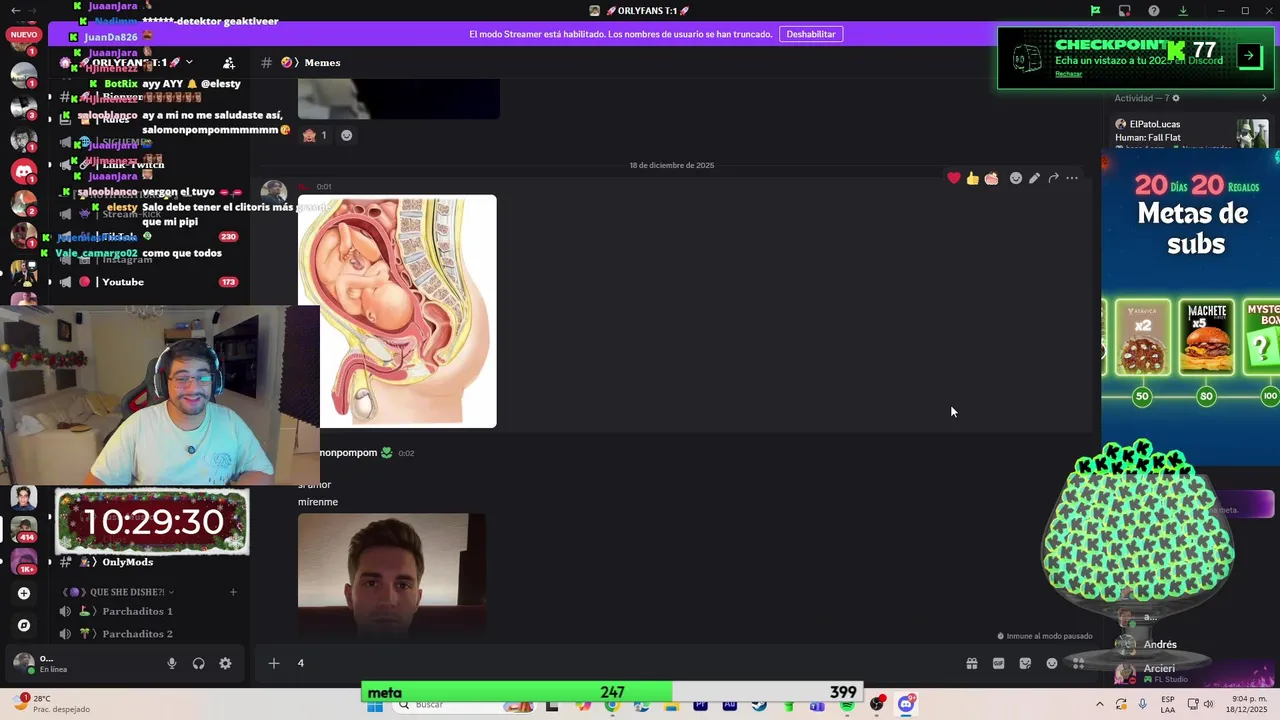Click the Memes channel header title

coord(322,62)
